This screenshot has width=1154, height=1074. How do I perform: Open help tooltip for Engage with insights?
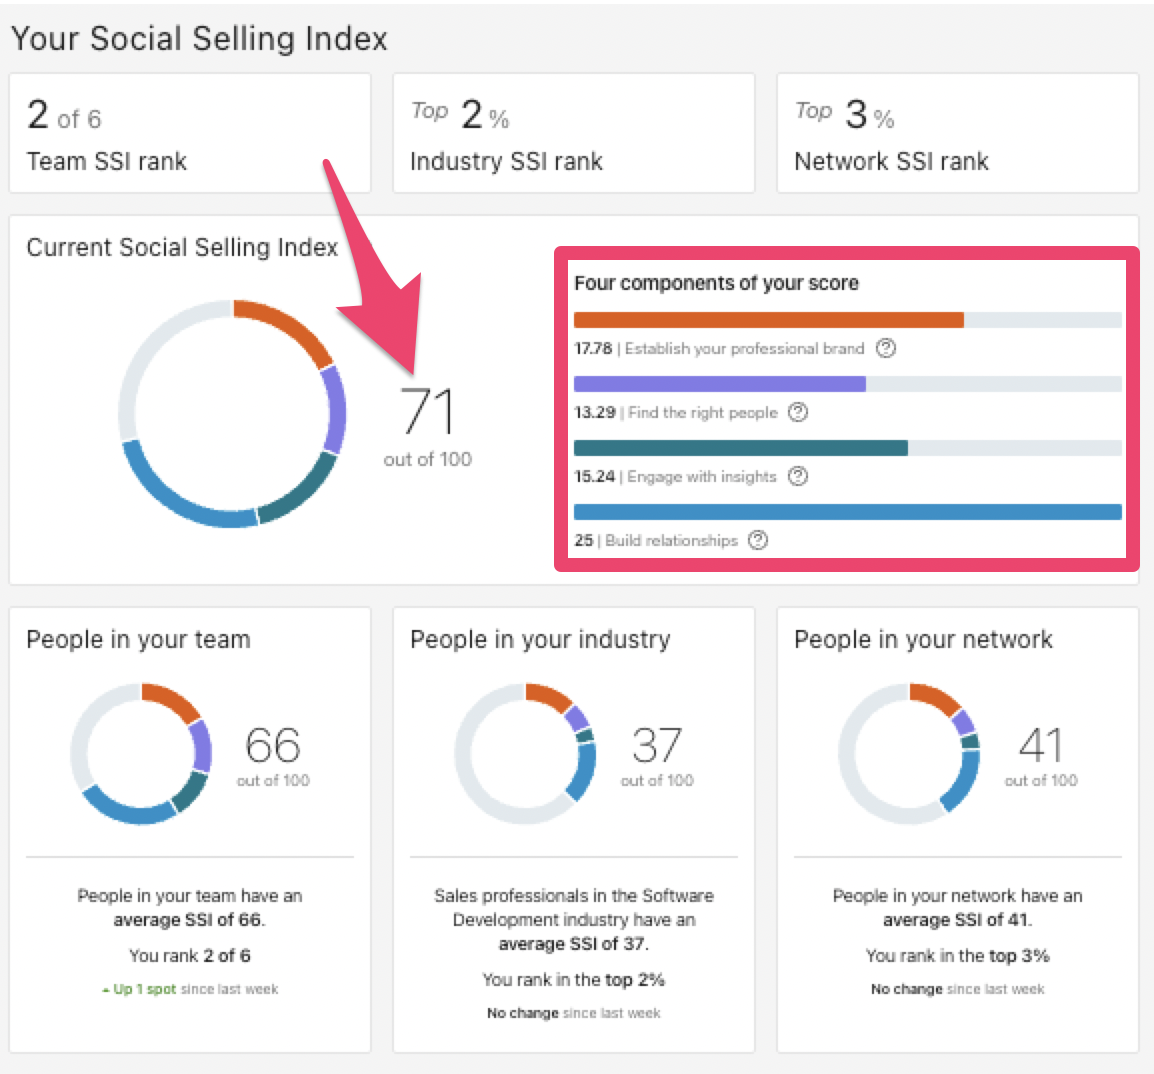click(797, 476)
